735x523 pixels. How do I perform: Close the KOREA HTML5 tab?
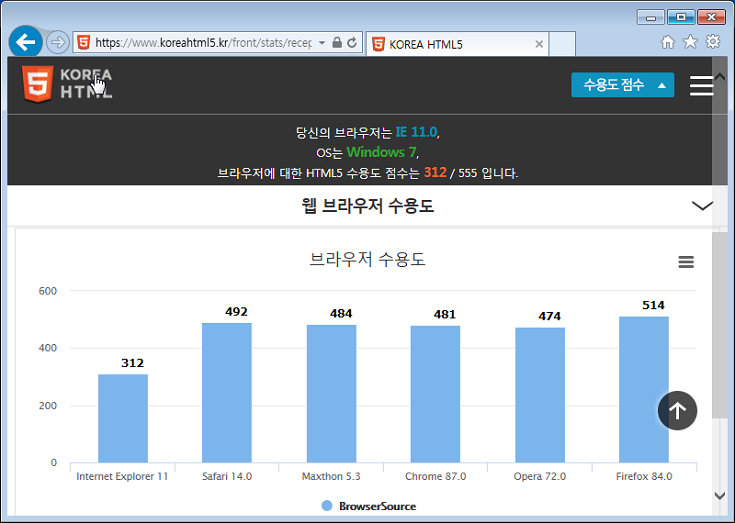click(x=539, y=44)
